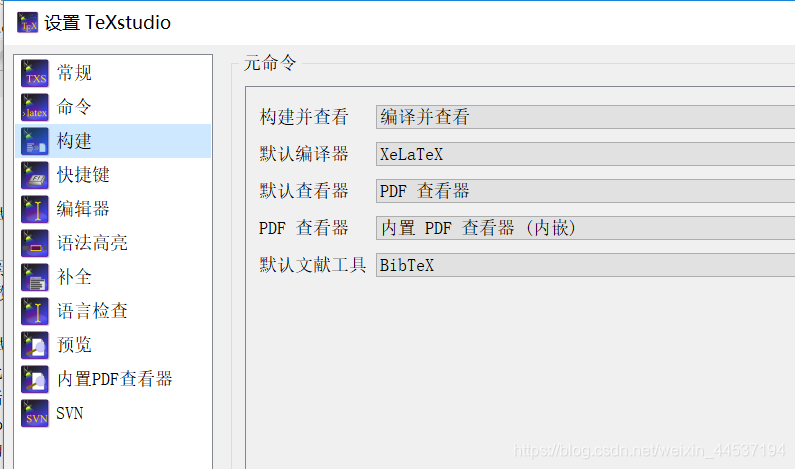Go to 快捷键 settings page

pos(83,175)
